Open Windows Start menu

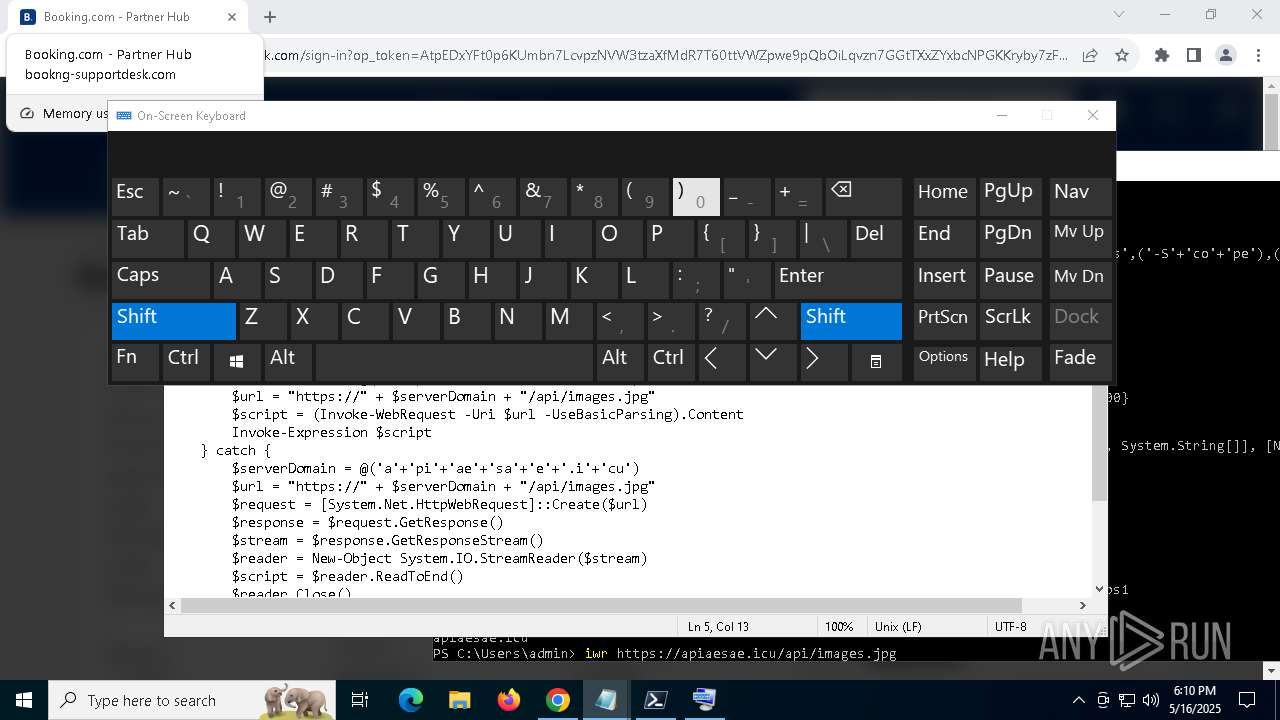tap(24, 700)
